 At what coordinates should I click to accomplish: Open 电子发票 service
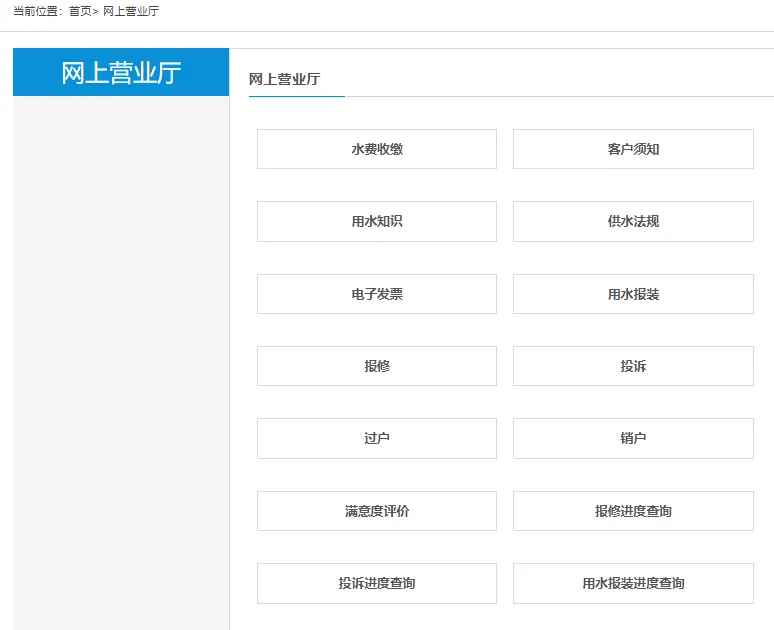[x=377, y=294]
